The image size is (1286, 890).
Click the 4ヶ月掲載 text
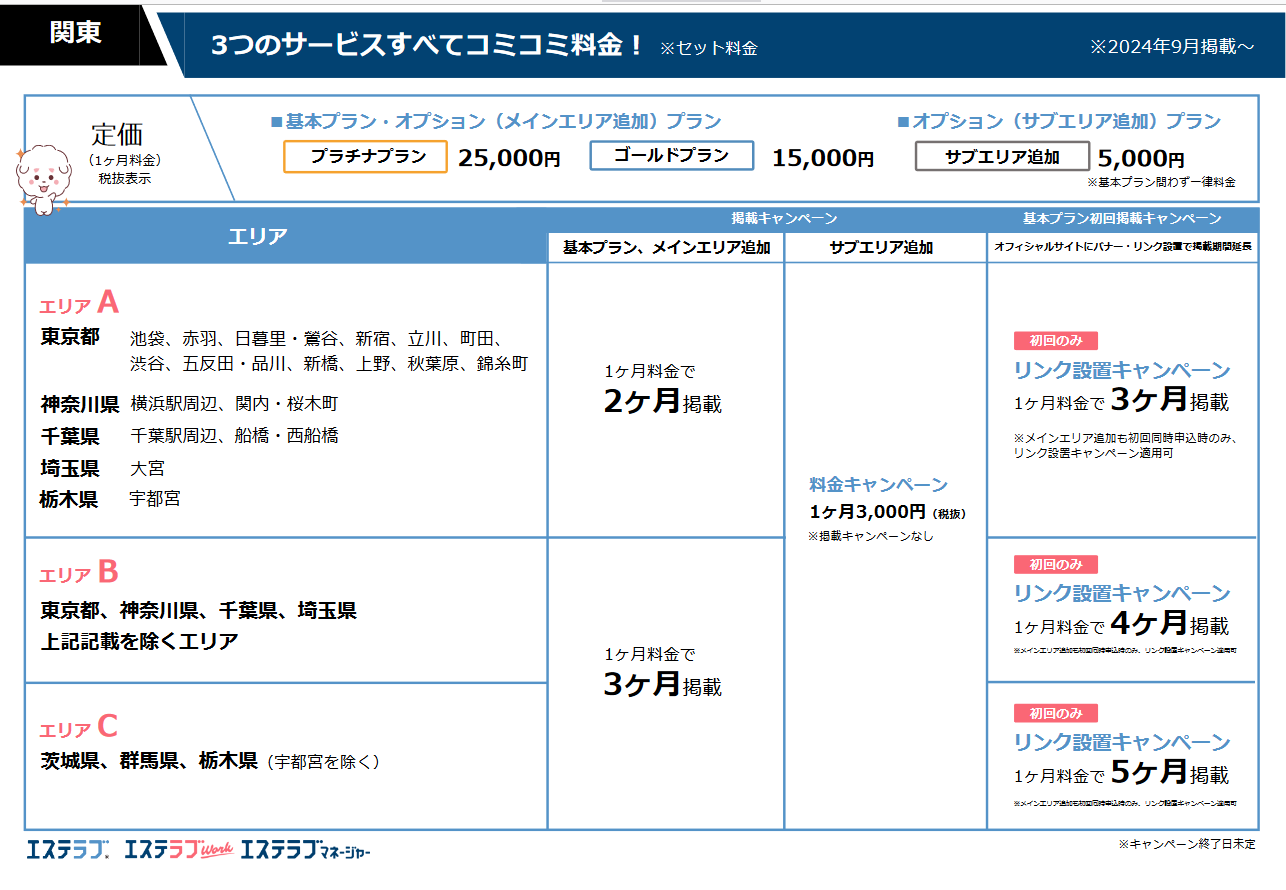[x=1170, y=624]
